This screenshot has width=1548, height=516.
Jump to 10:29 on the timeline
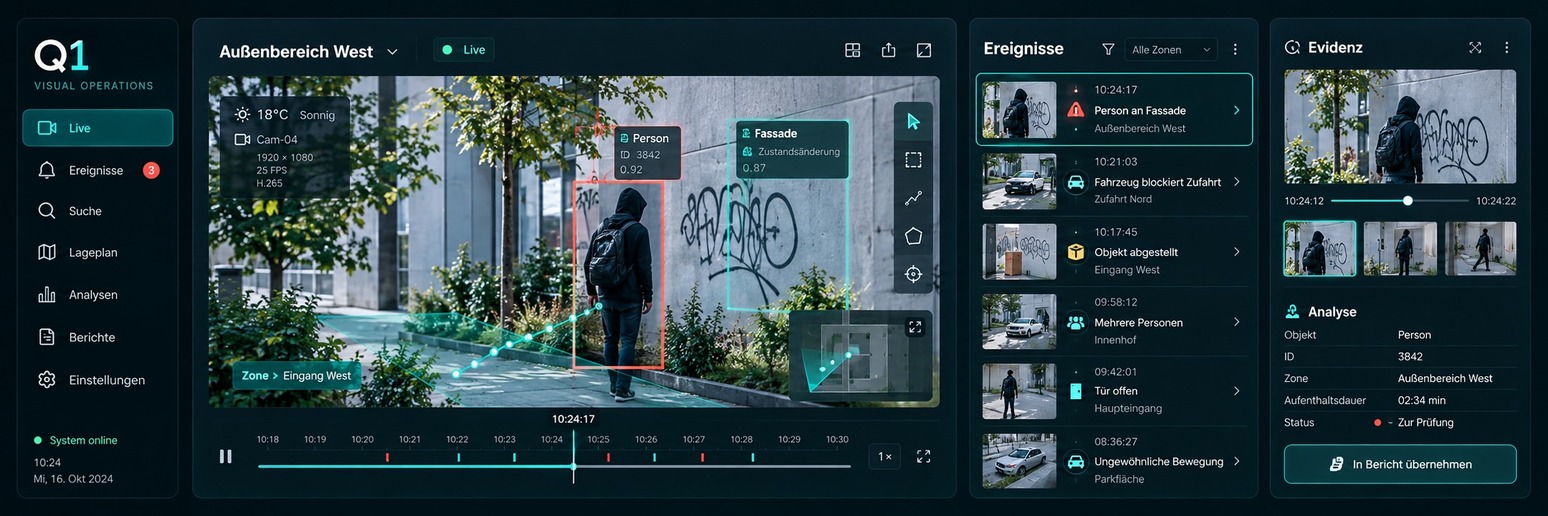click(789, 440)
